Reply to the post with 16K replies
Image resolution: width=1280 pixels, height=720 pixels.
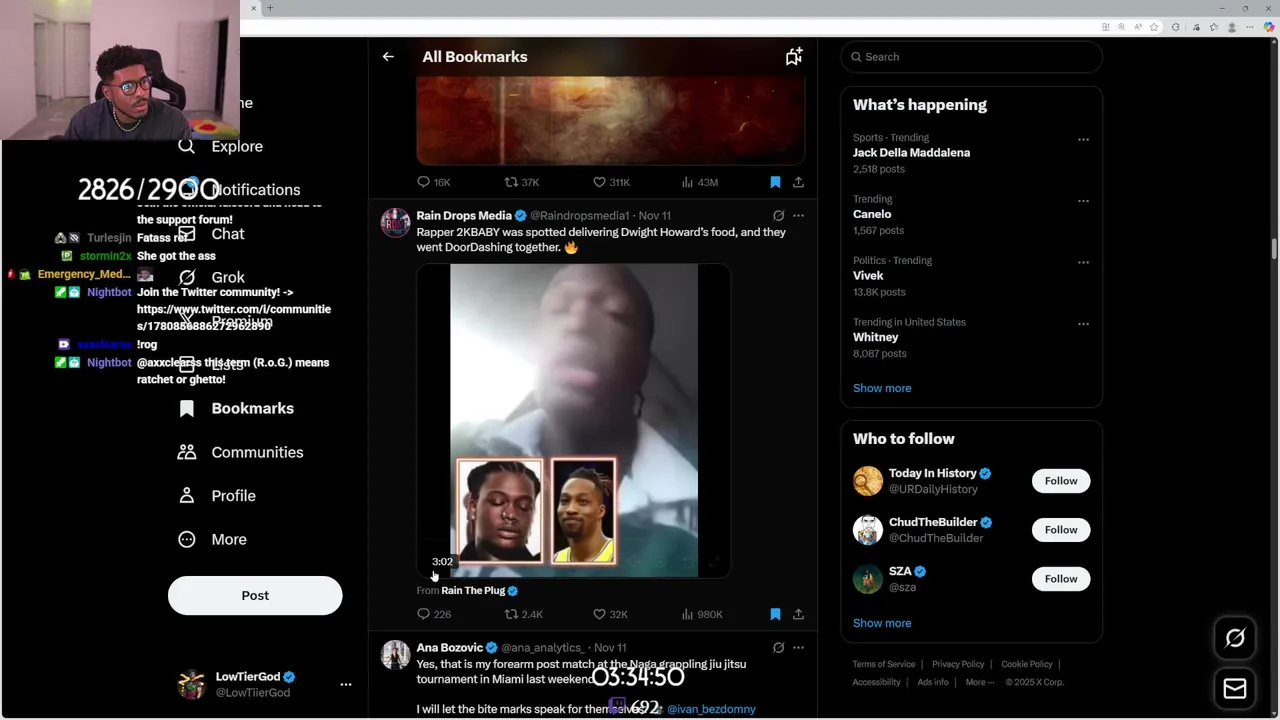tap(434, 182)
